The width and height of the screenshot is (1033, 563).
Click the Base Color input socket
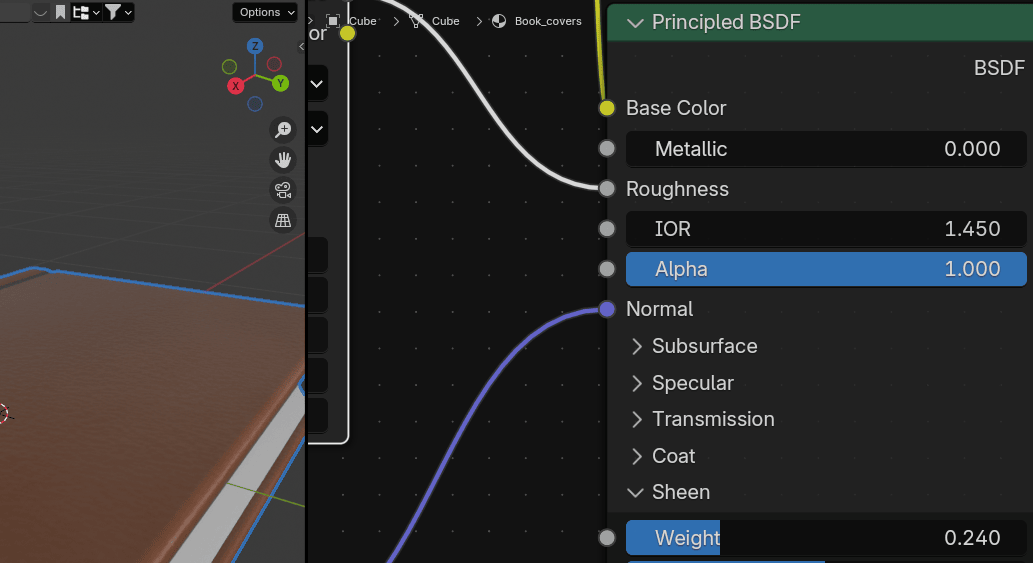click(x=606, y=108)
